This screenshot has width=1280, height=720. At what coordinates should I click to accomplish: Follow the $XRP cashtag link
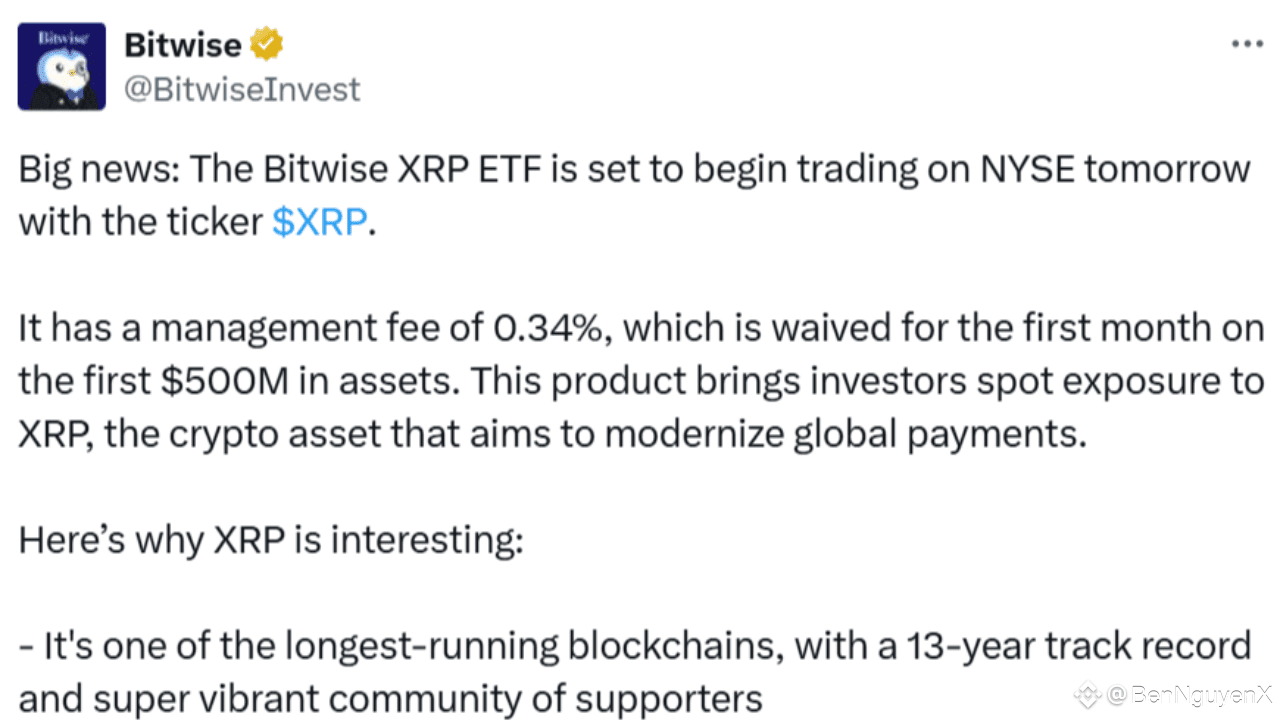point(319,222)
